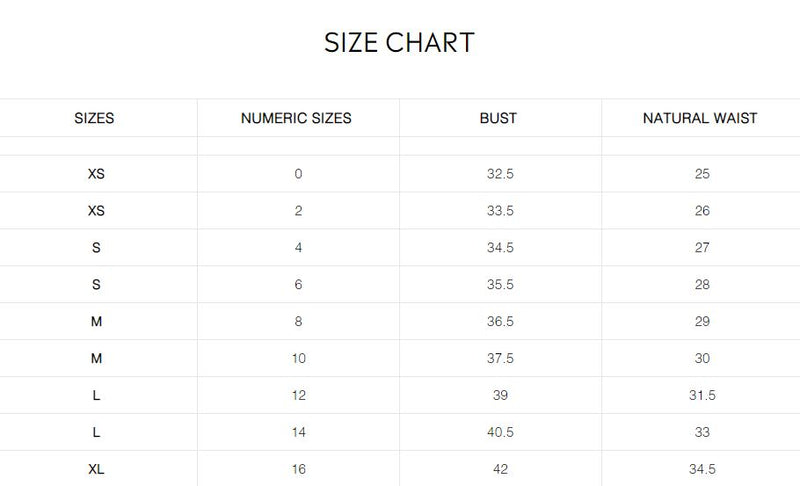This screenshot has width=800, height=486.
Task: Click bust value 40.5
Action: coord(500,432)
